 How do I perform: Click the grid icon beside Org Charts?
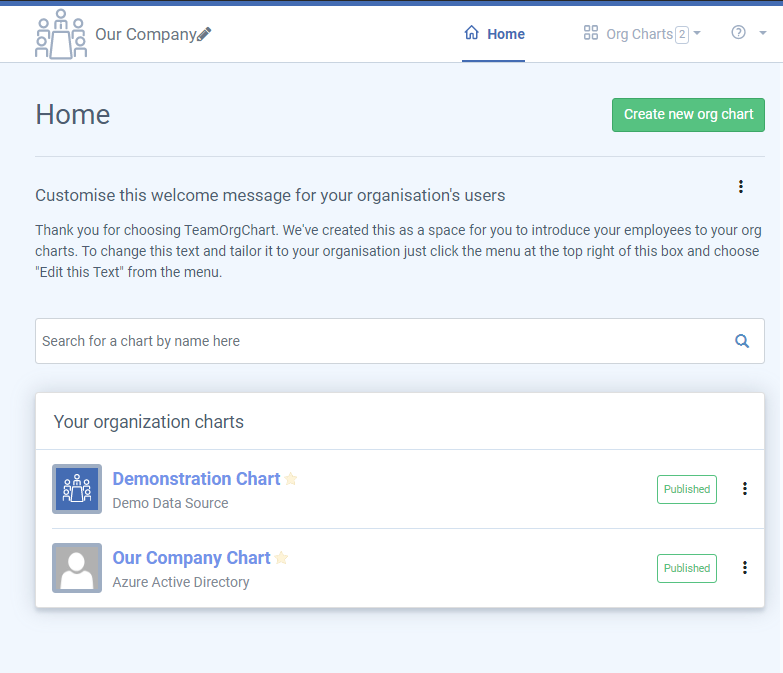(x=591, y=33)
